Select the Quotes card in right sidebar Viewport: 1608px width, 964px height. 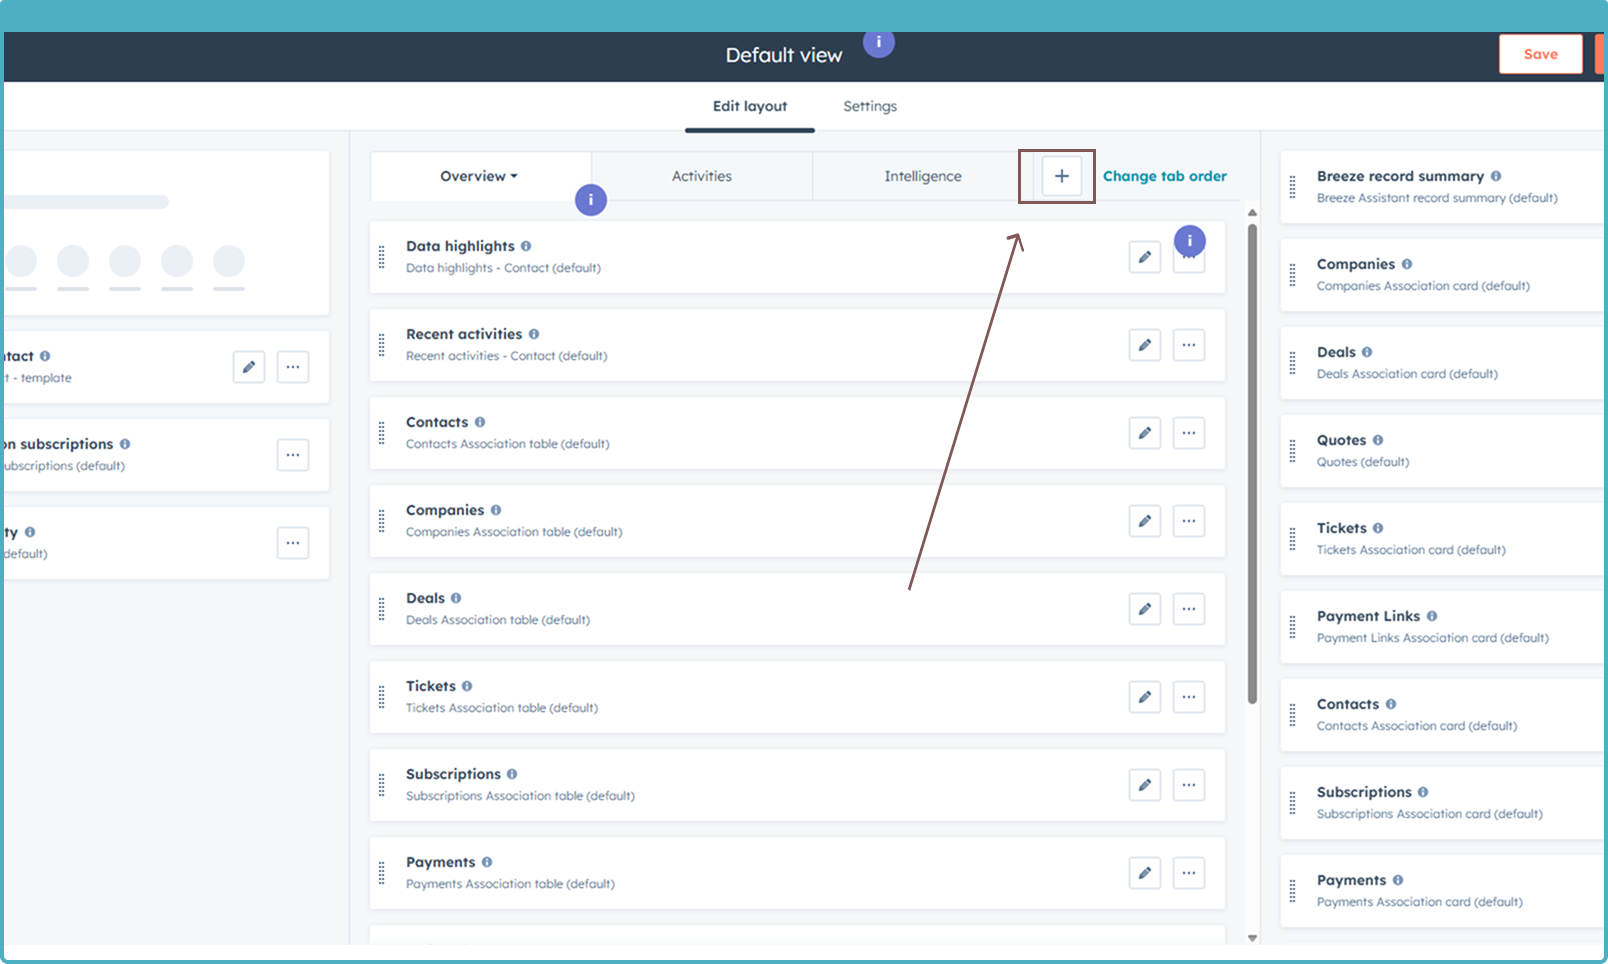1440,450
